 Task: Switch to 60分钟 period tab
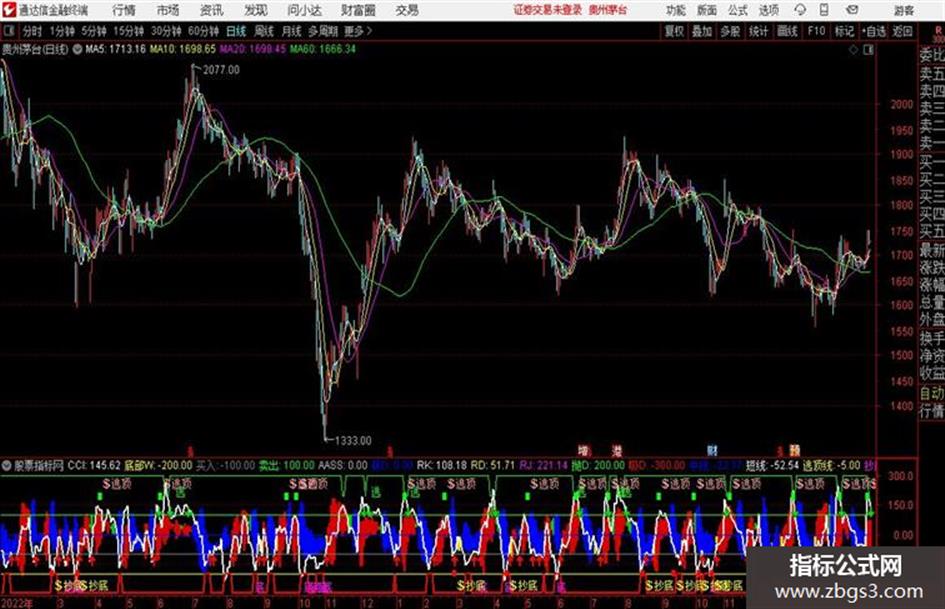coord(203,31)
